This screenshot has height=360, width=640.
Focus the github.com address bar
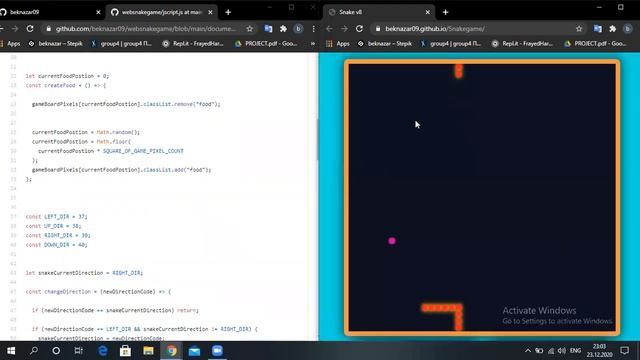145,29
